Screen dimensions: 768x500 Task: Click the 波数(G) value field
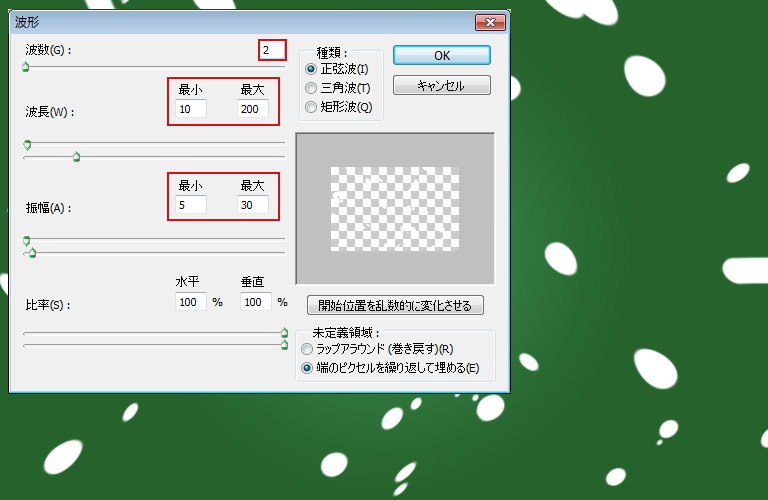click(x=272, y=50)
